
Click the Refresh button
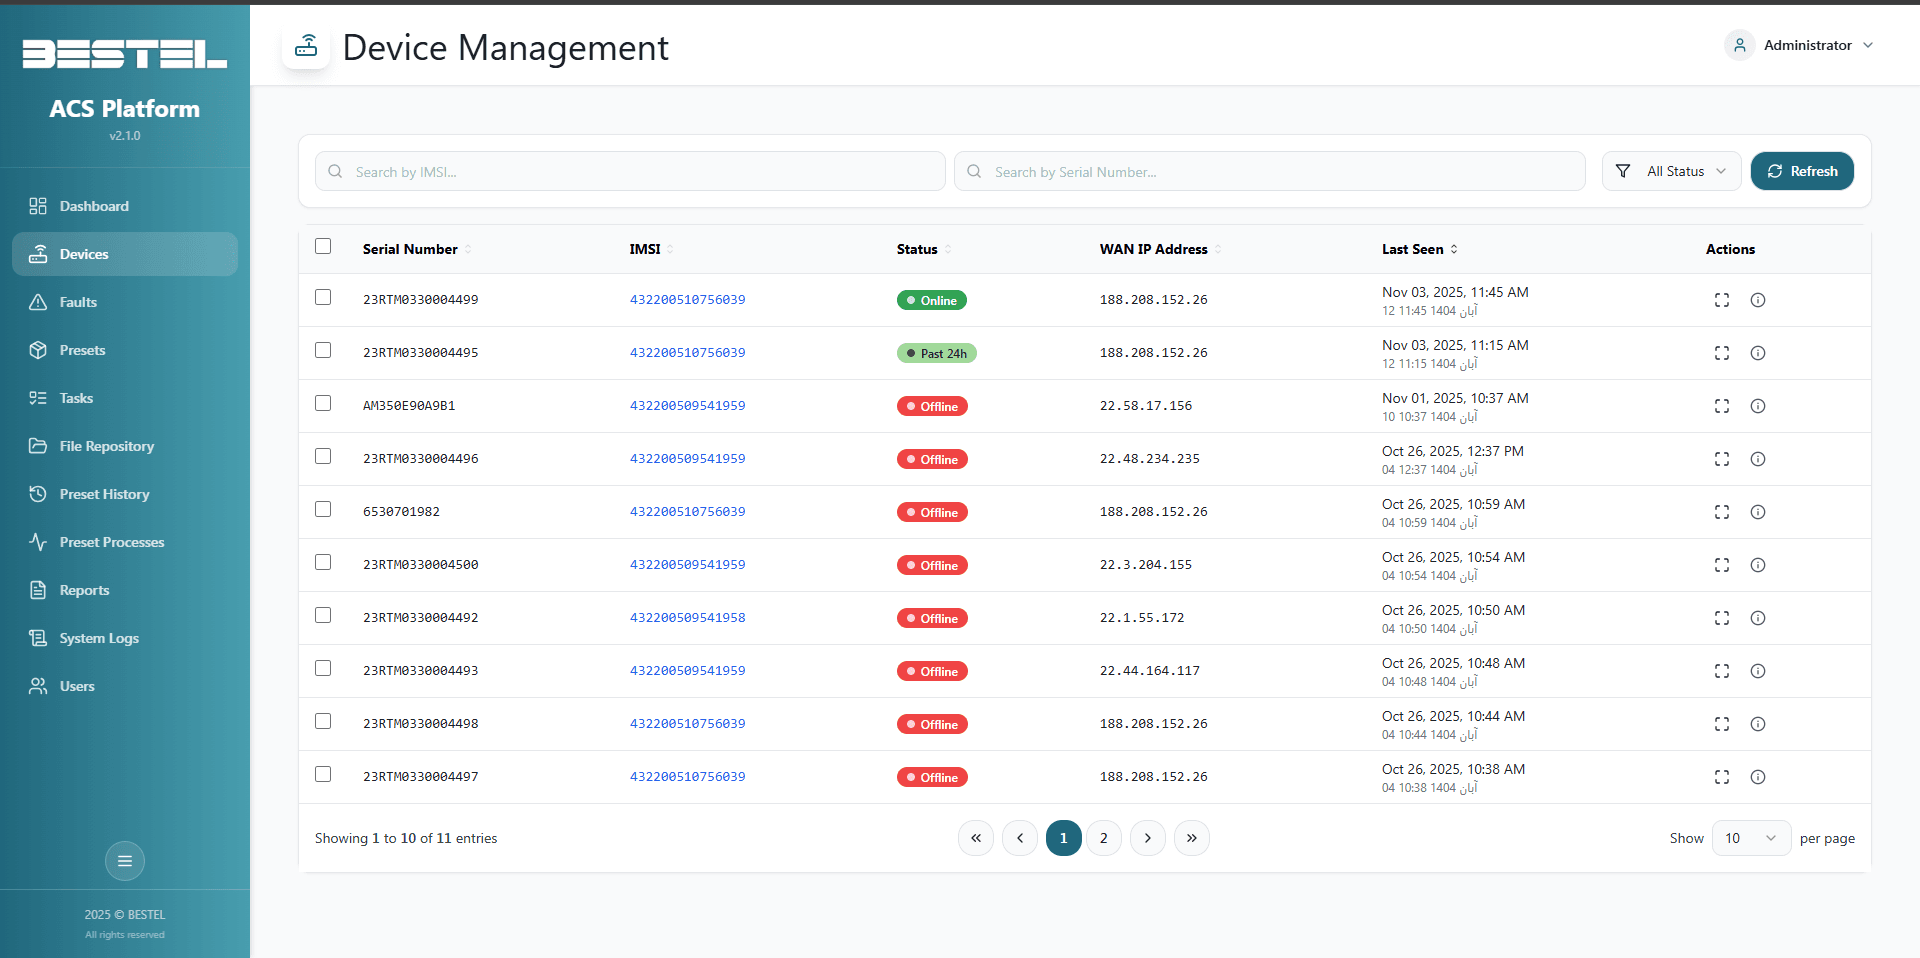[1802, 171]
